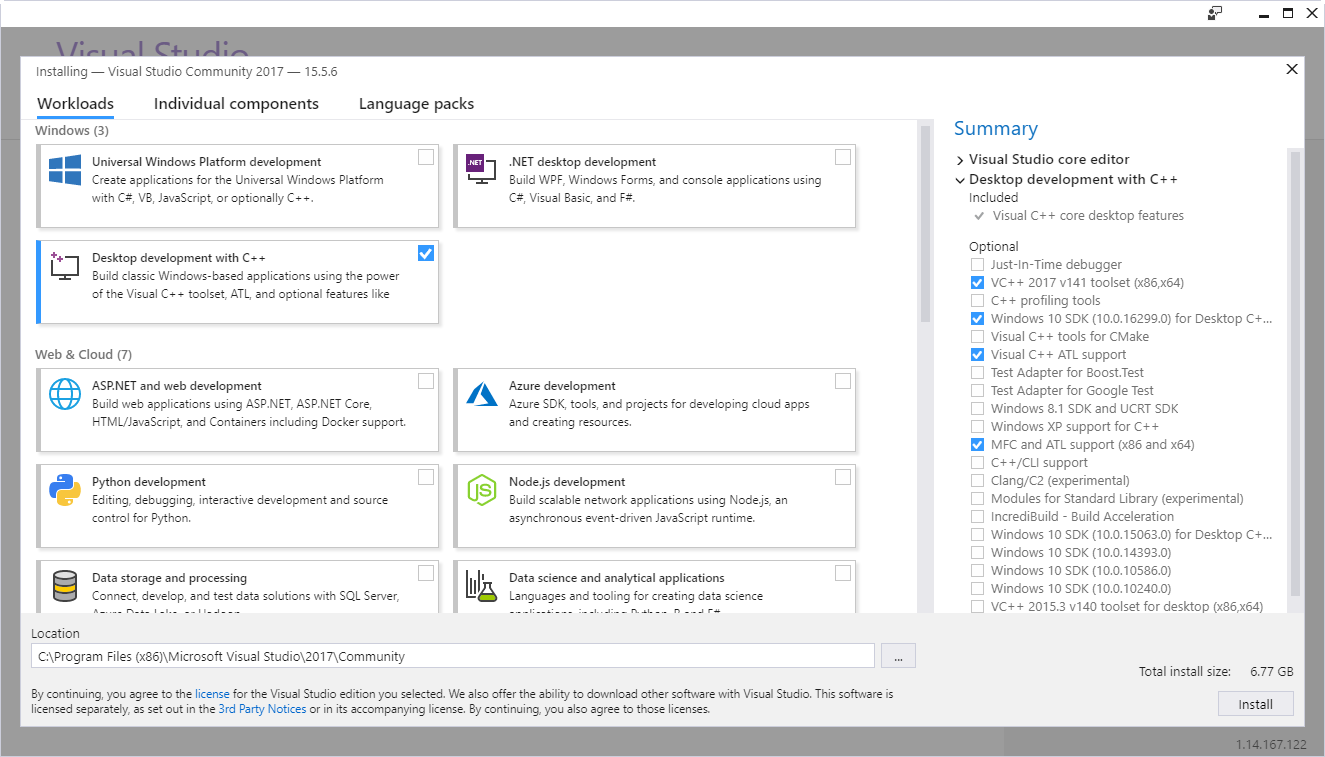Check the Data storage and processing workload
This screenshot has height=757, width=1325.
(426, 573)
